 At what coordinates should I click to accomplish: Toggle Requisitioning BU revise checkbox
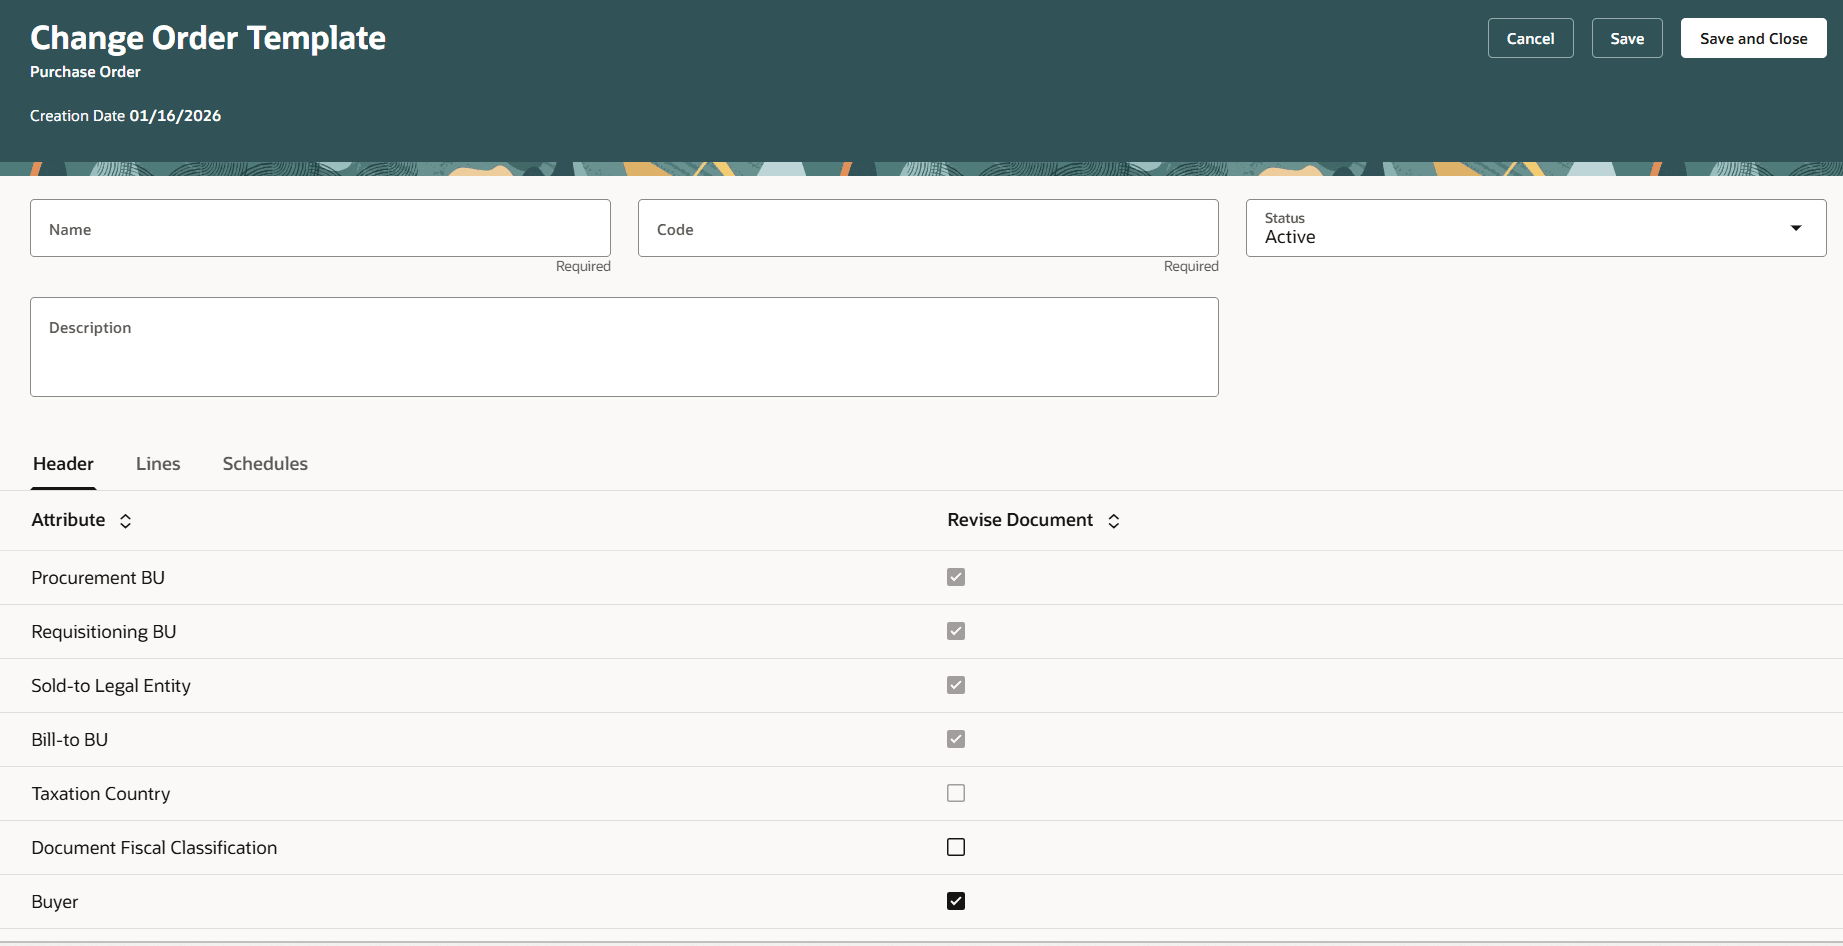click(x=956, y=631)
